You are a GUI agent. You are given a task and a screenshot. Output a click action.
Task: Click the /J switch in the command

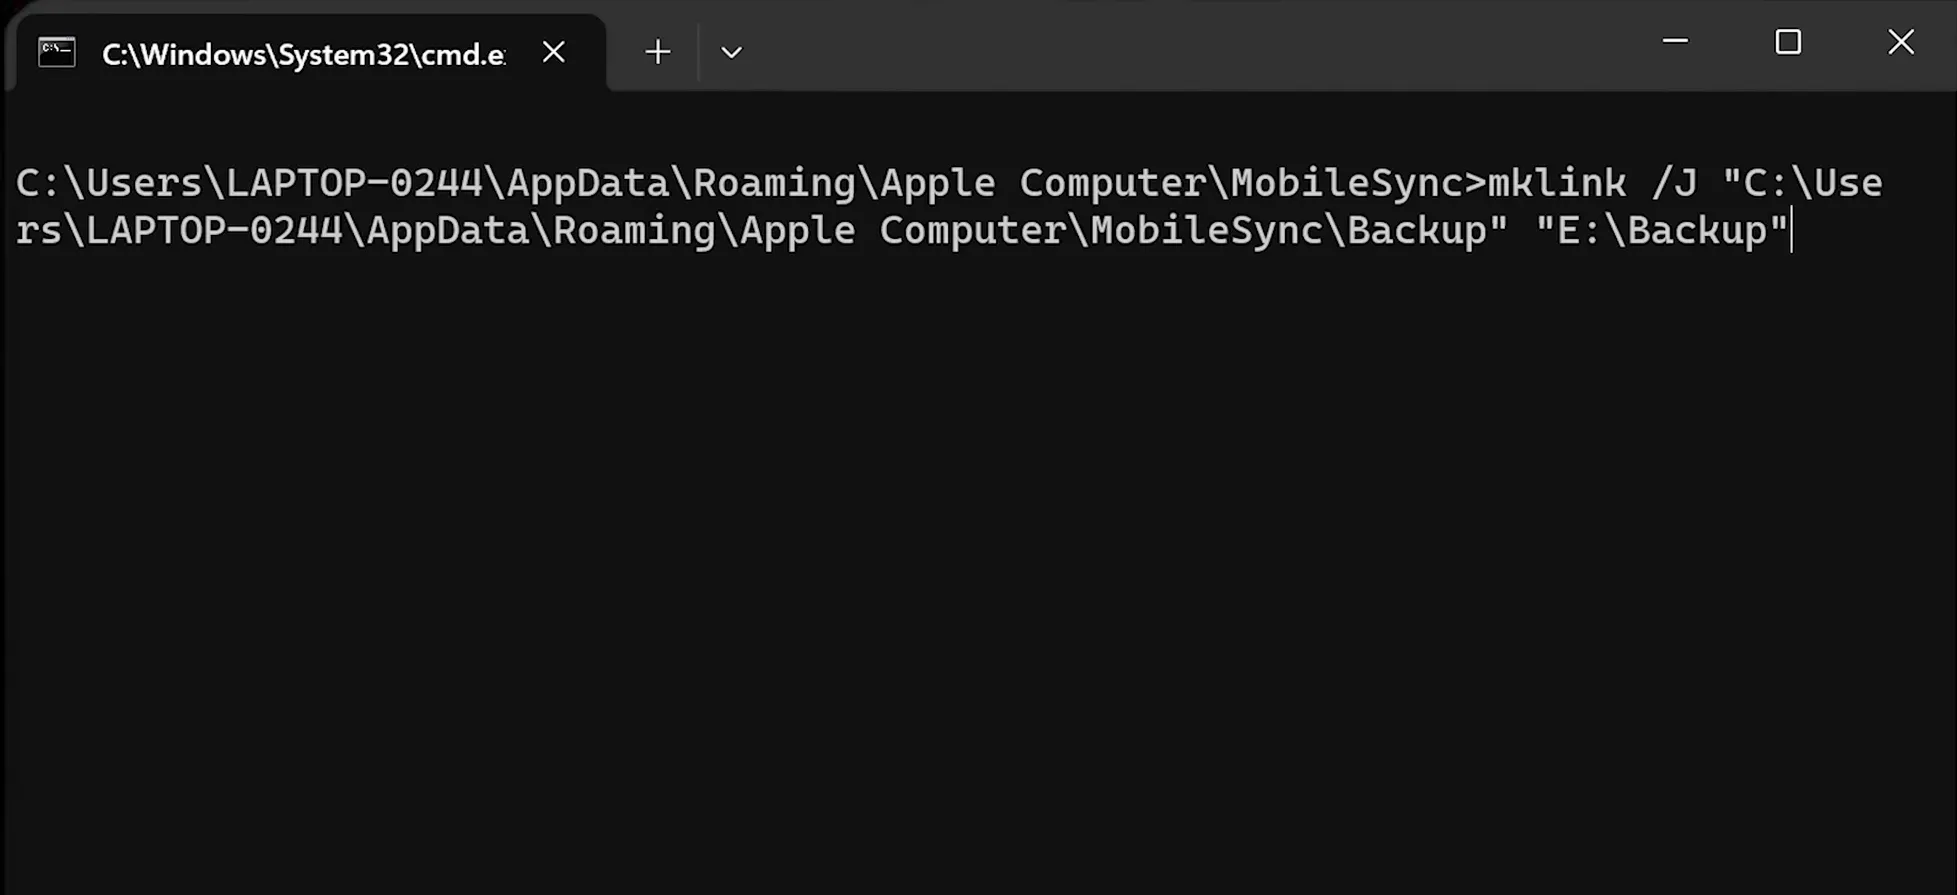[x=1674, y=183]
